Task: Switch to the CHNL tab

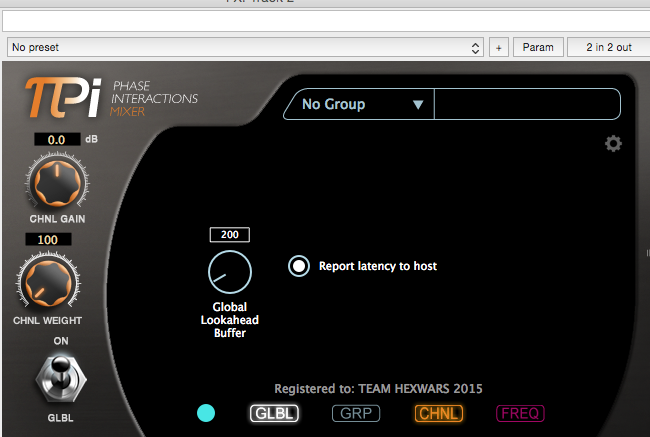Action: tap(439, 413)
